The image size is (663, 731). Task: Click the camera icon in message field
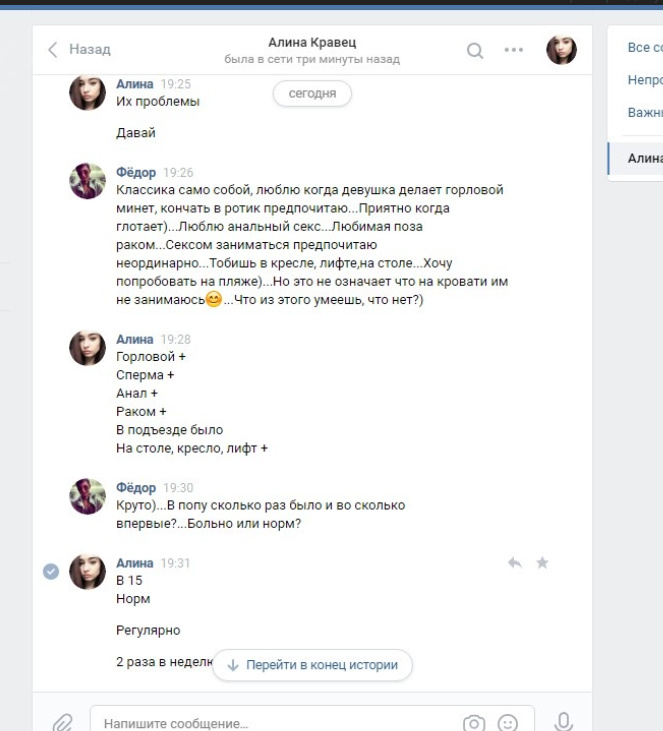[474, 723]
